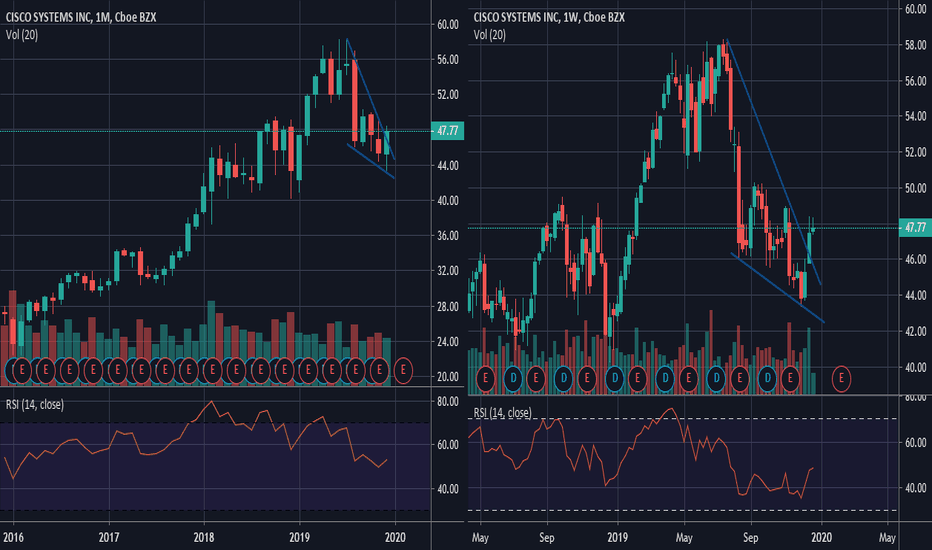Screen dimensions: 932x550
Task: Click the 47.77 price tag on weekly chart
Action: [915, 227]
